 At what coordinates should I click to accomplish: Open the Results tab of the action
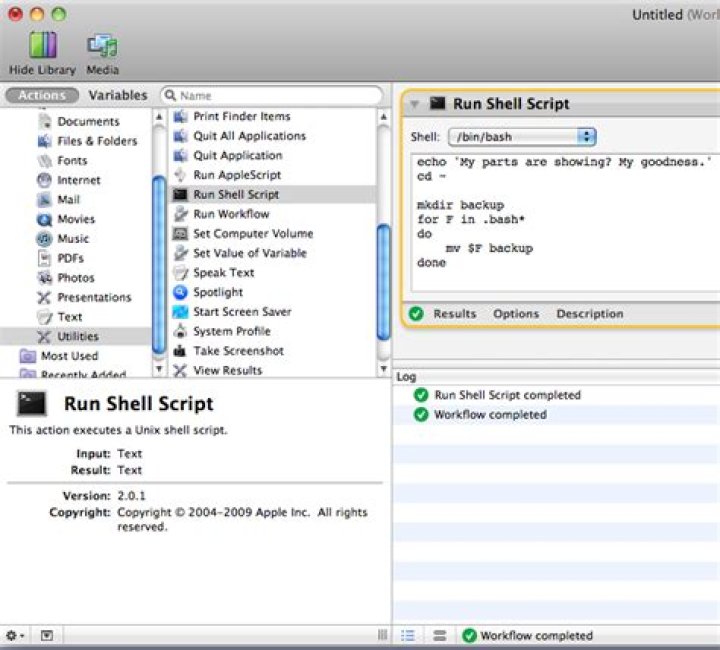click(455, 314)
